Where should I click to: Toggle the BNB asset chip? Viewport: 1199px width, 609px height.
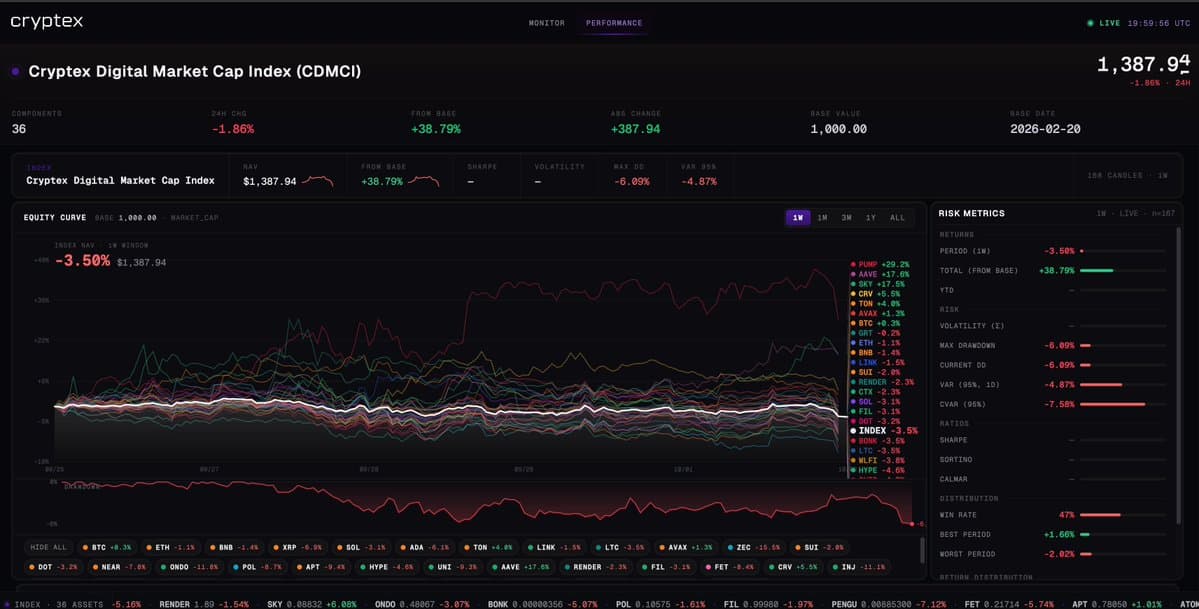[234, 548]
